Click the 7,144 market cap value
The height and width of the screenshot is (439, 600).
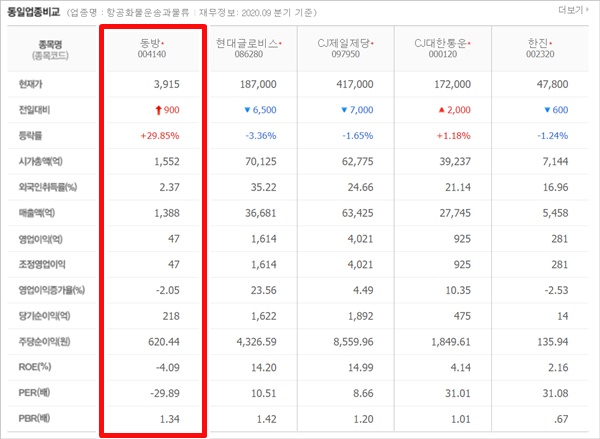[x=556, y=162]
